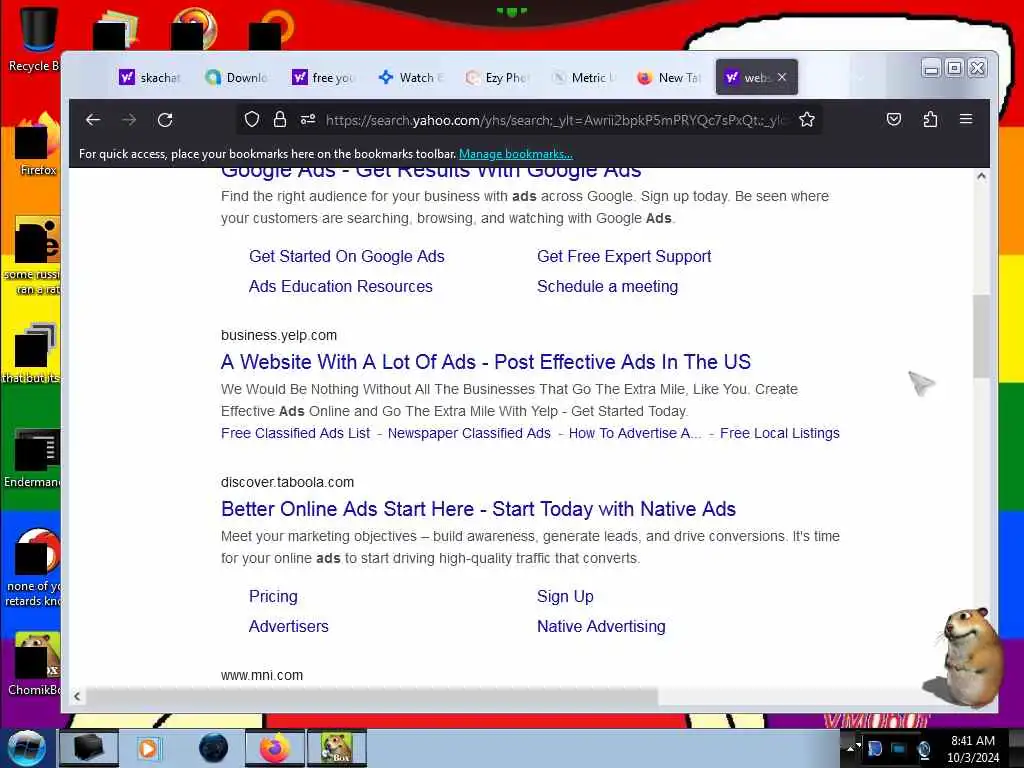Switch to the 'free you' Yahoo tab
Screen dimensions: 1024x768
coord(322,78)
